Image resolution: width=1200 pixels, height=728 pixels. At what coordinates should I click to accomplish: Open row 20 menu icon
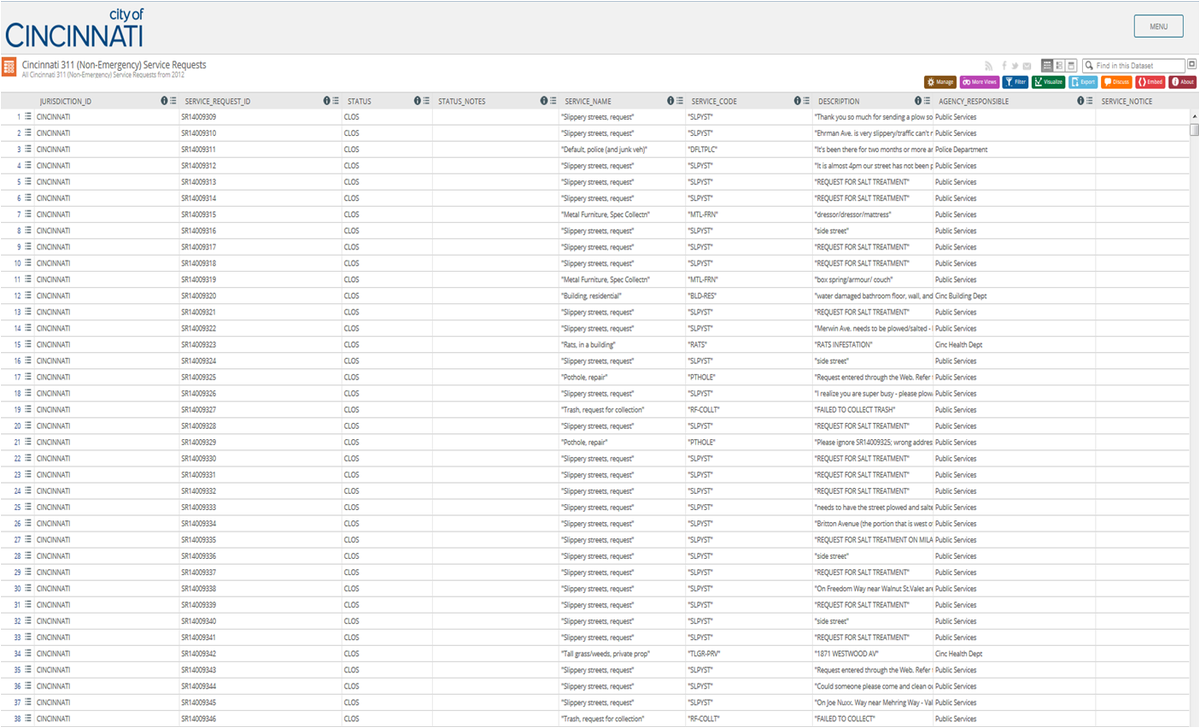click(x=28, y=425)
